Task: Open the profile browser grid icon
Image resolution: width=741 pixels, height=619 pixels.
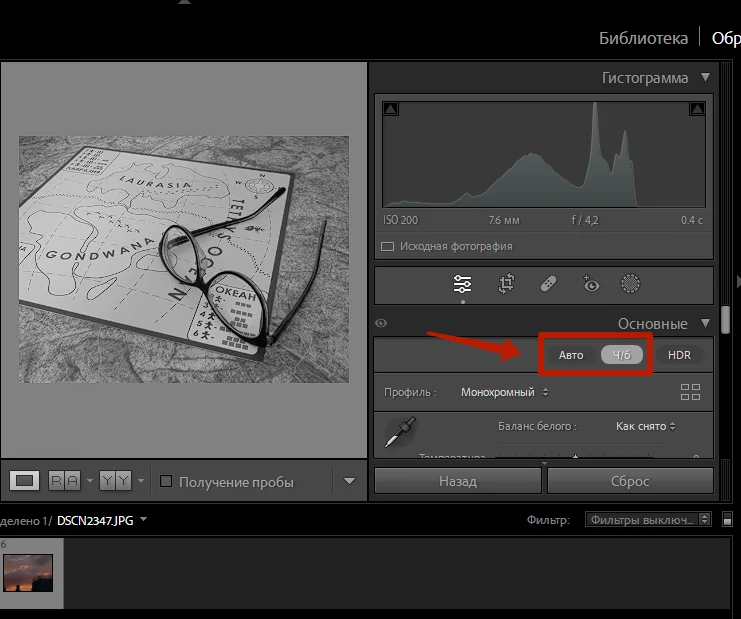Action: (690, 392)
